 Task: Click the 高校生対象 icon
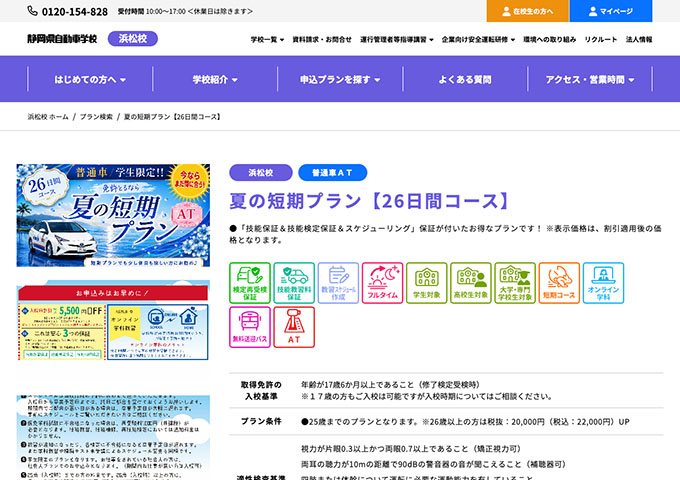(471, 283)
